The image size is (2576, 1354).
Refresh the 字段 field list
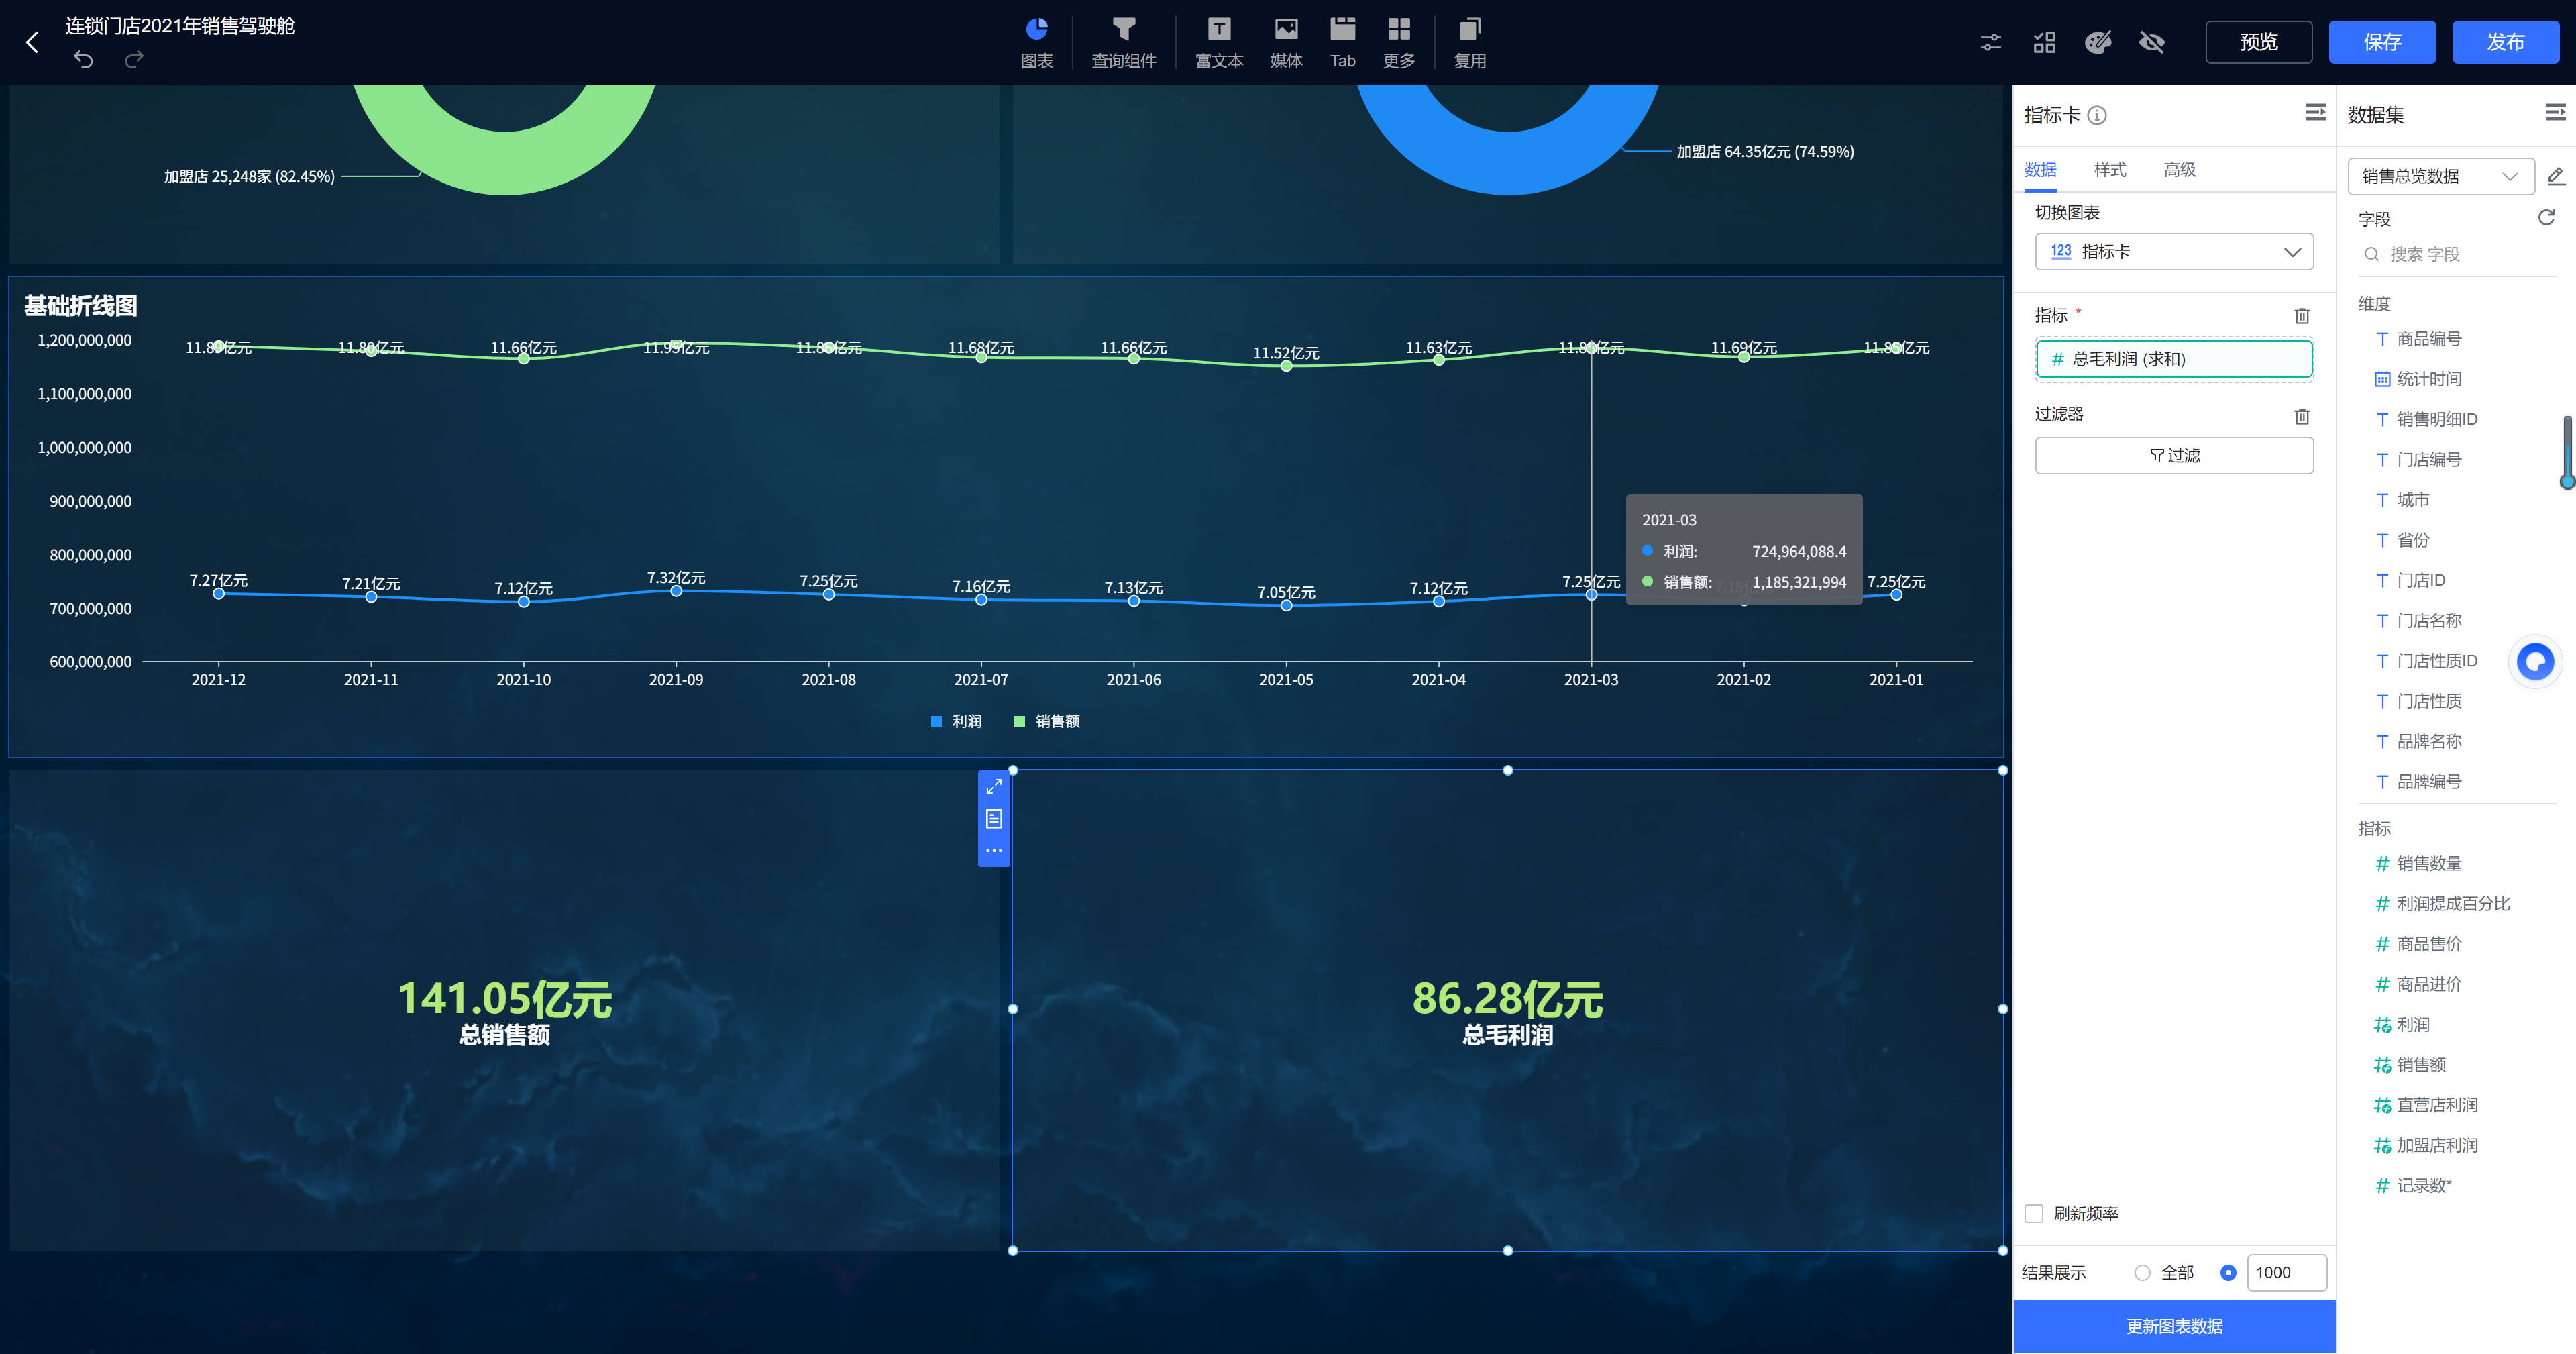(2546, 218)
